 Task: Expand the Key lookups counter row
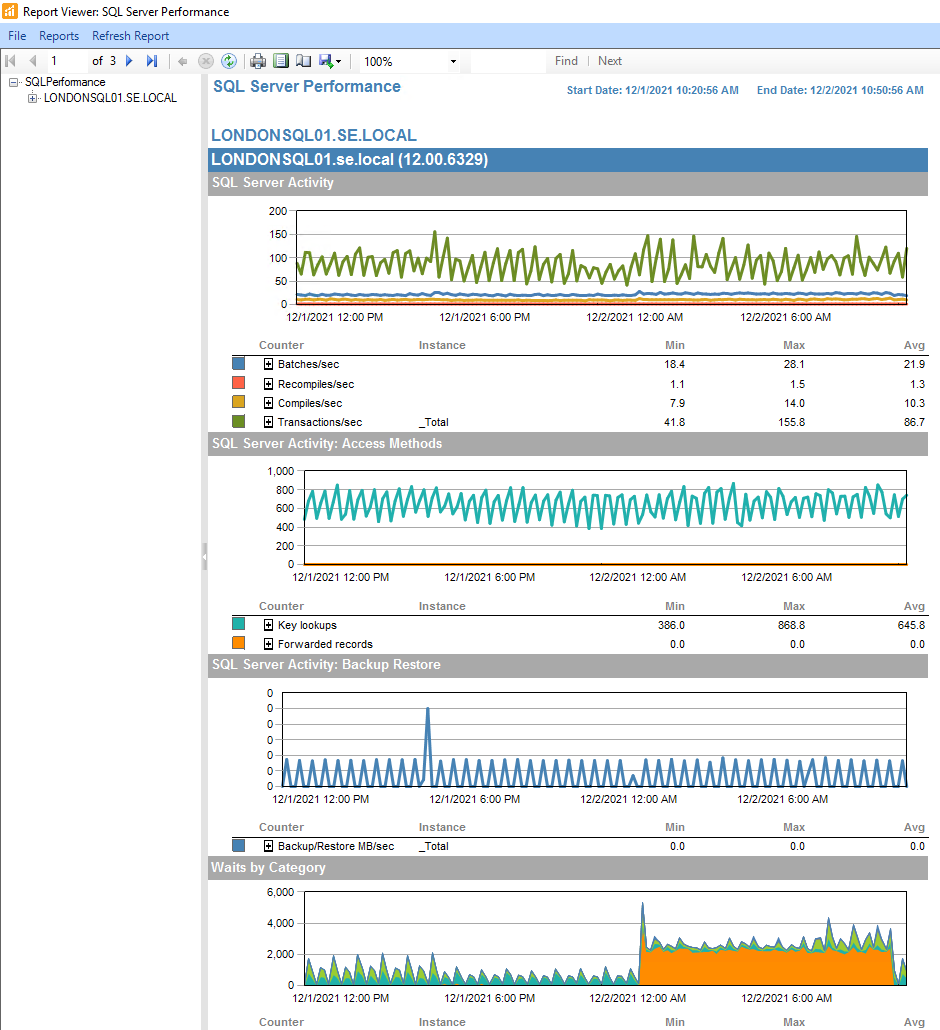pos(267,623)
